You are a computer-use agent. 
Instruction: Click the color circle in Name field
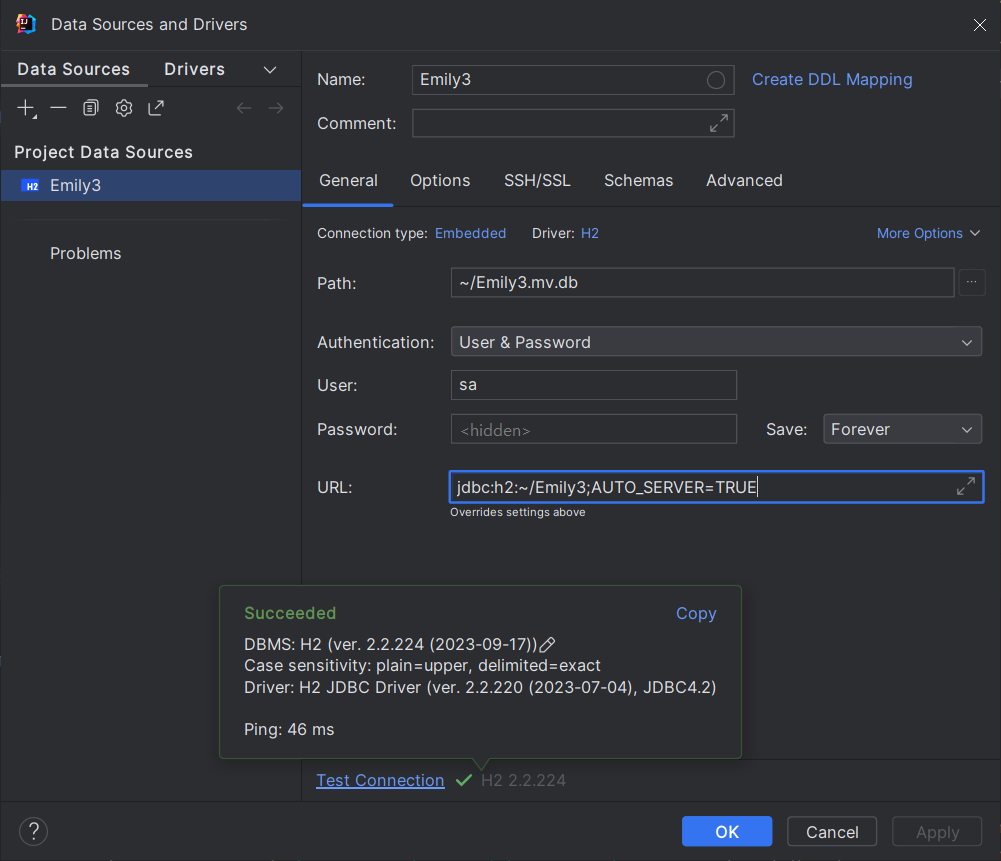[716, 80]
